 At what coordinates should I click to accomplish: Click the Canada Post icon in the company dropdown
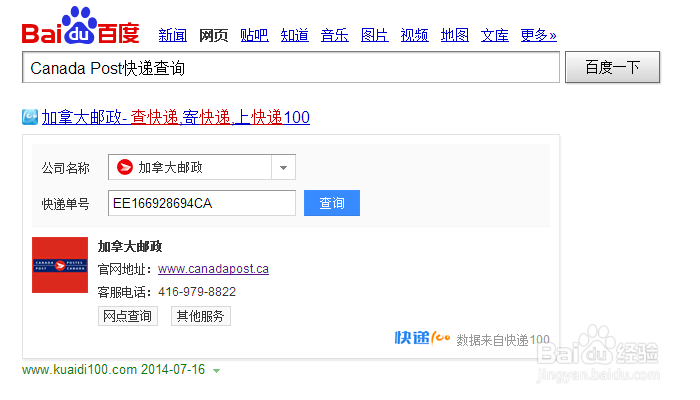click(x=125, y=167)
